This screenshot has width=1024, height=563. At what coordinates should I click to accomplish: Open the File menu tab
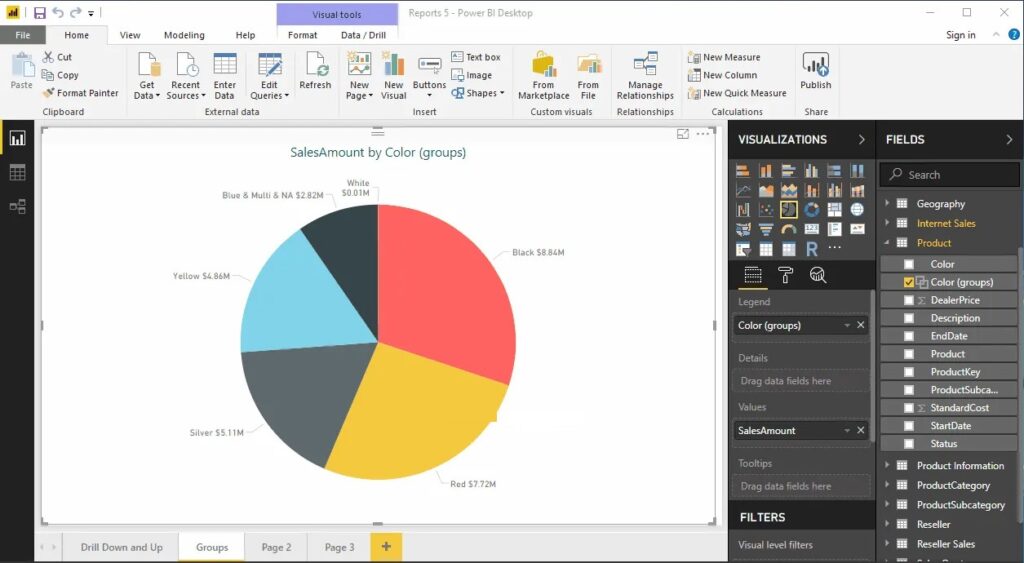[23, 35]
